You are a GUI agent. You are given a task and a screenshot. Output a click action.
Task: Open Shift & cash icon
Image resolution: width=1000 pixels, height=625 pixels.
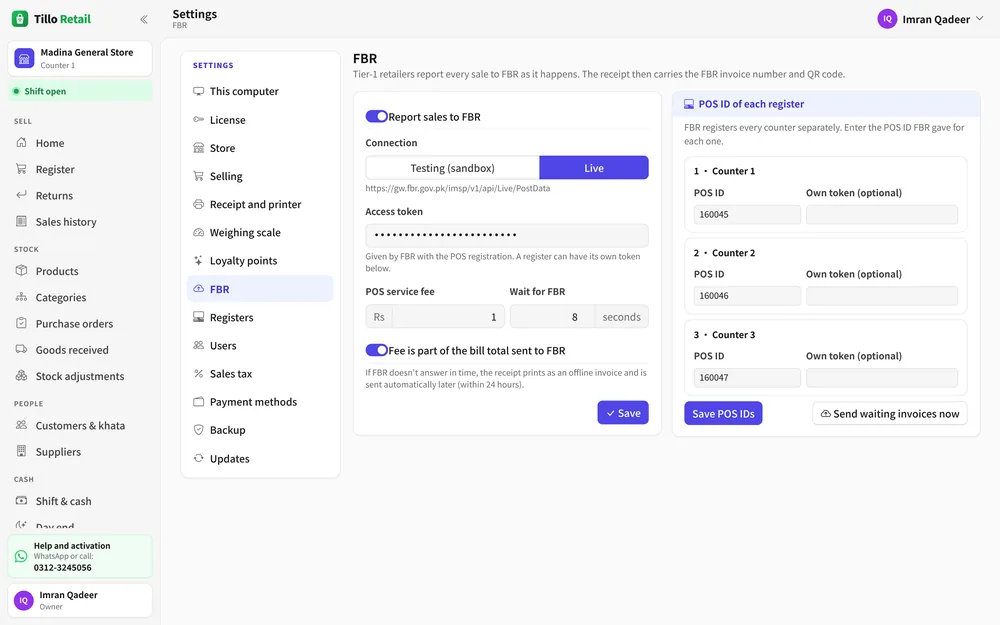click(22, 501)
